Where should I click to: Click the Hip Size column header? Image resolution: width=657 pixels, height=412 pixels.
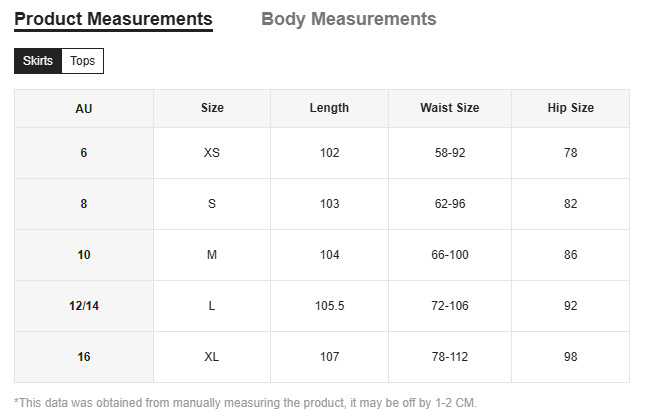tap(570, 108)
